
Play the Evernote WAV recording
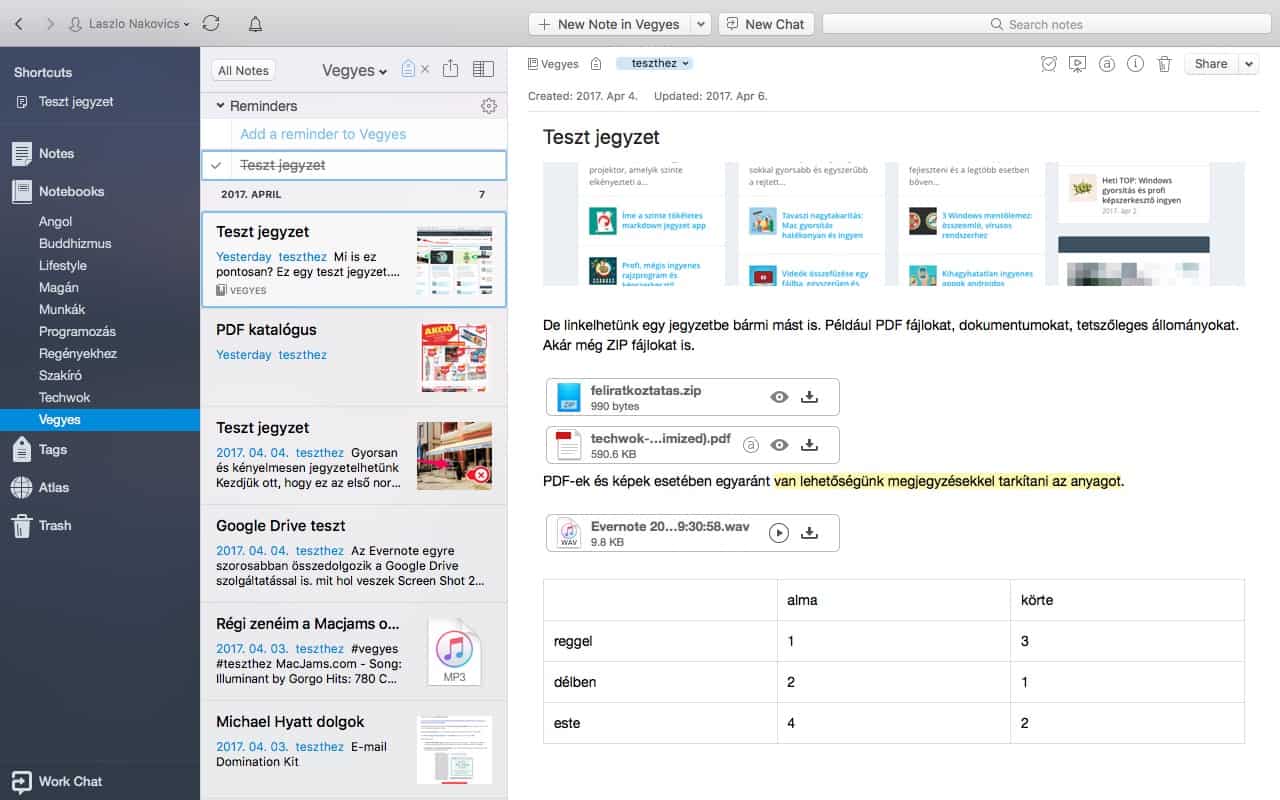click(x=779, y=533)
